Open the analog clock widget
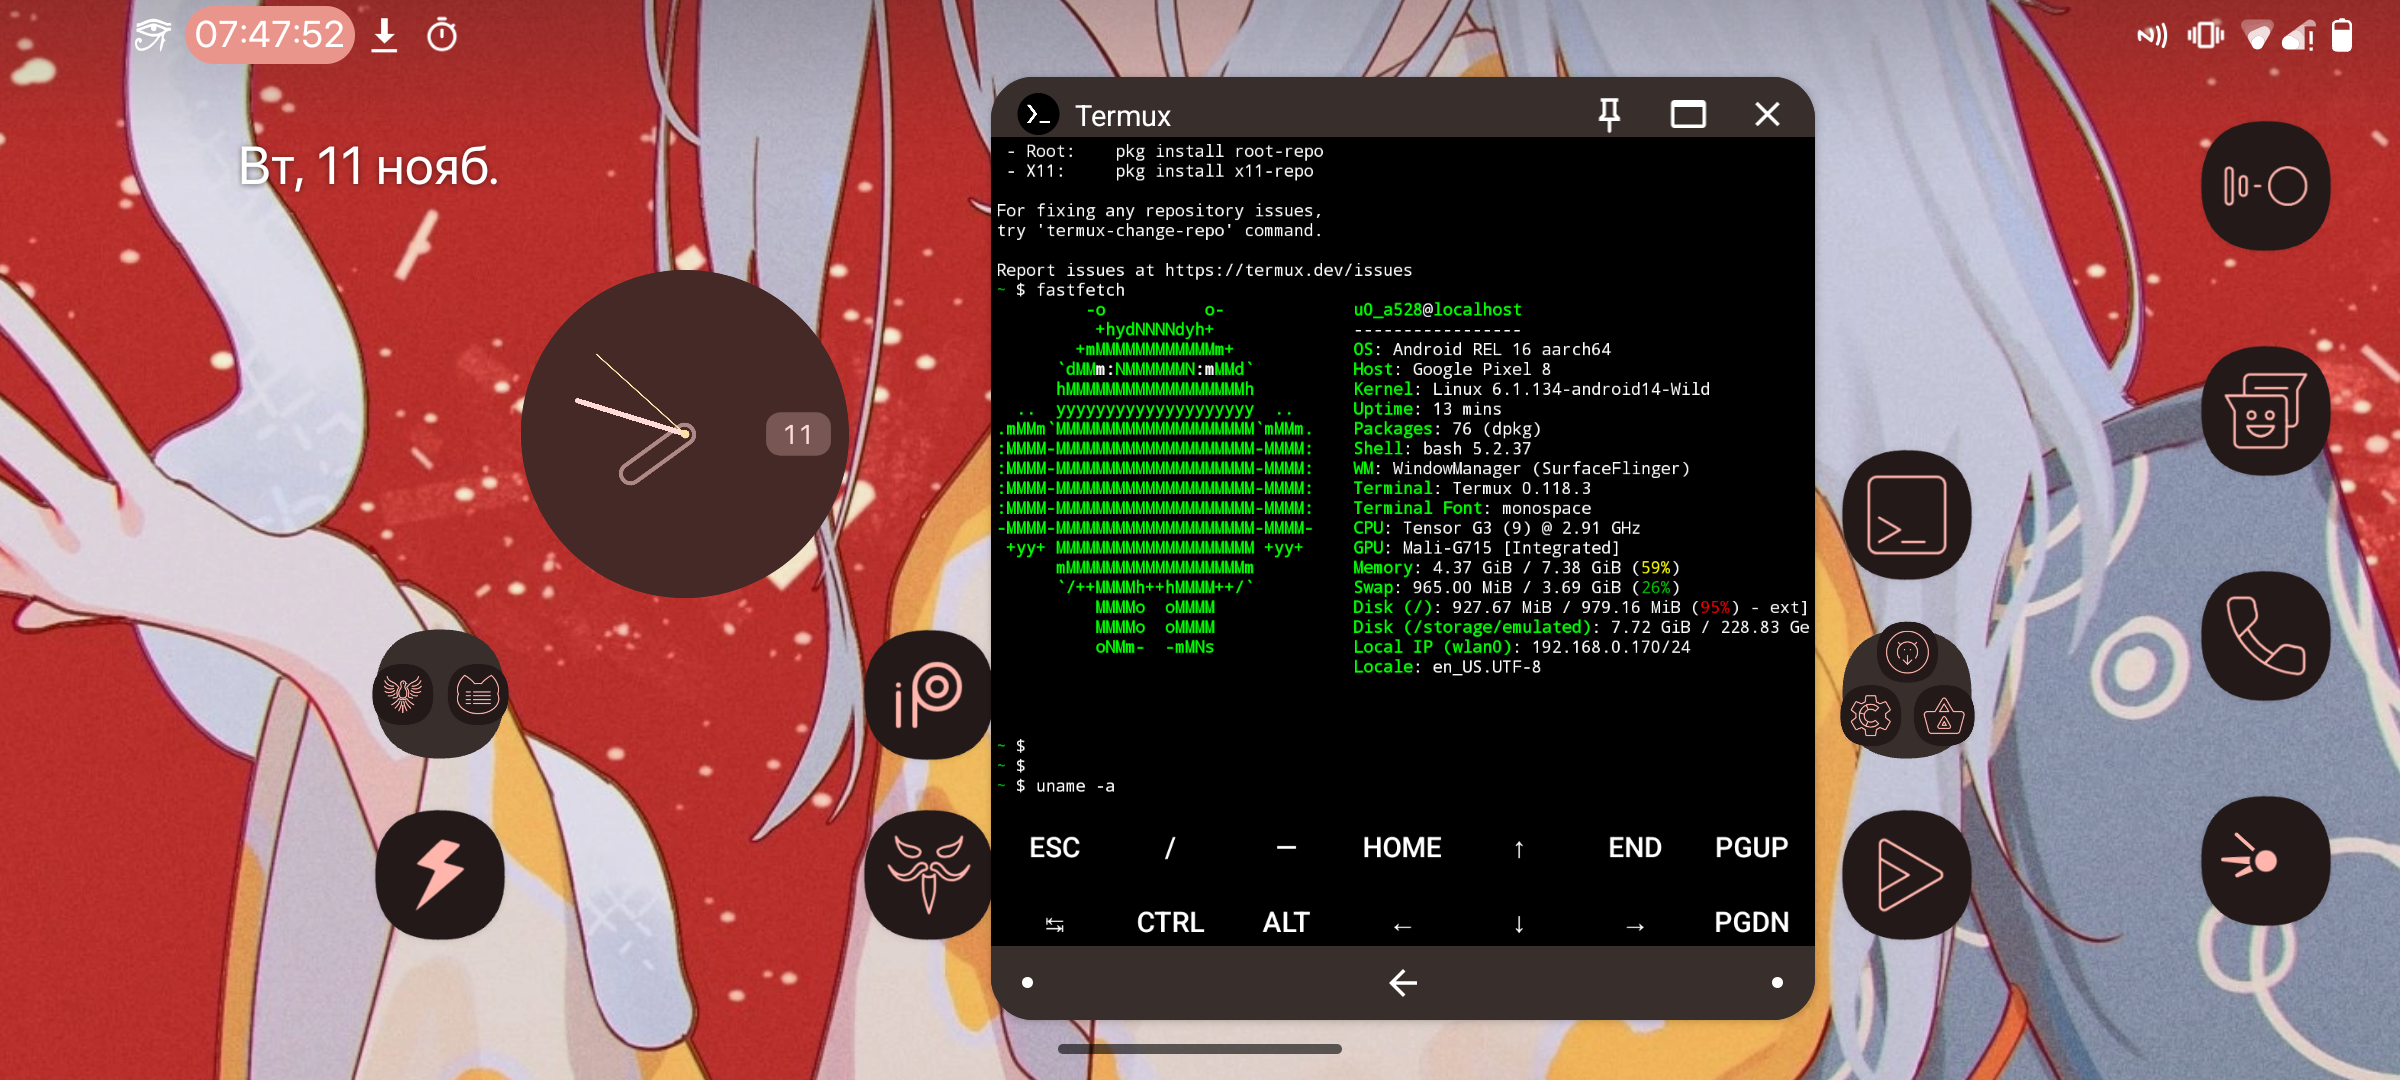The height and width of the screenshot is (1080, 2400). (684, 434)
